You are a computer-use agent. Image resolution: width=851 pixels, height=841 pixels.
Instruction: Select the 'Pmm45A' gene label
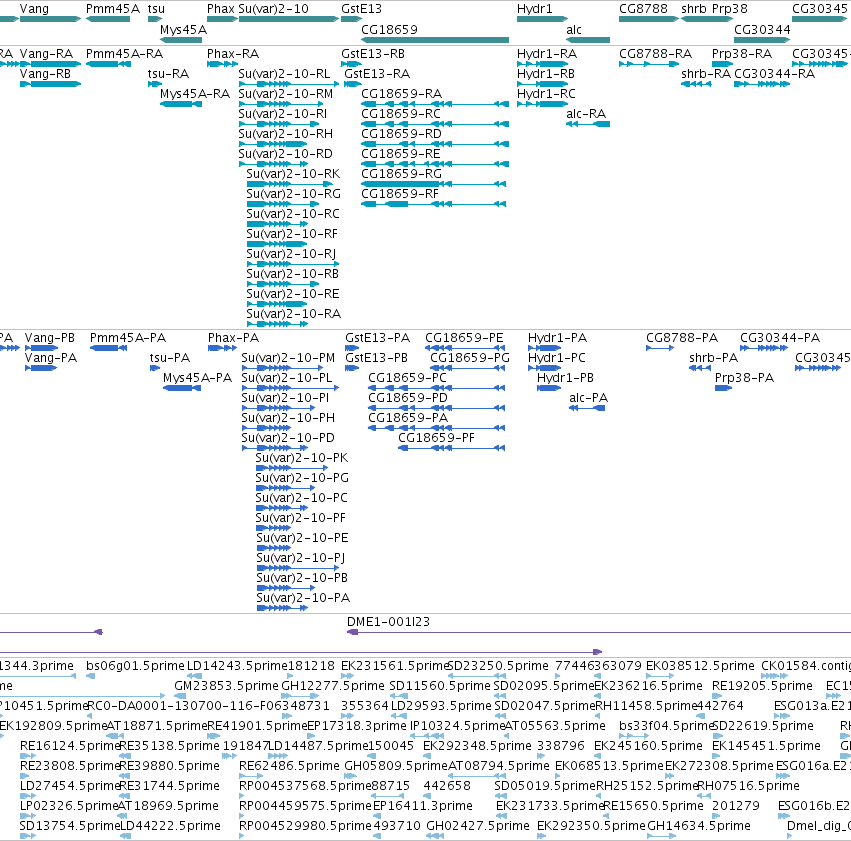coord(113,9)
